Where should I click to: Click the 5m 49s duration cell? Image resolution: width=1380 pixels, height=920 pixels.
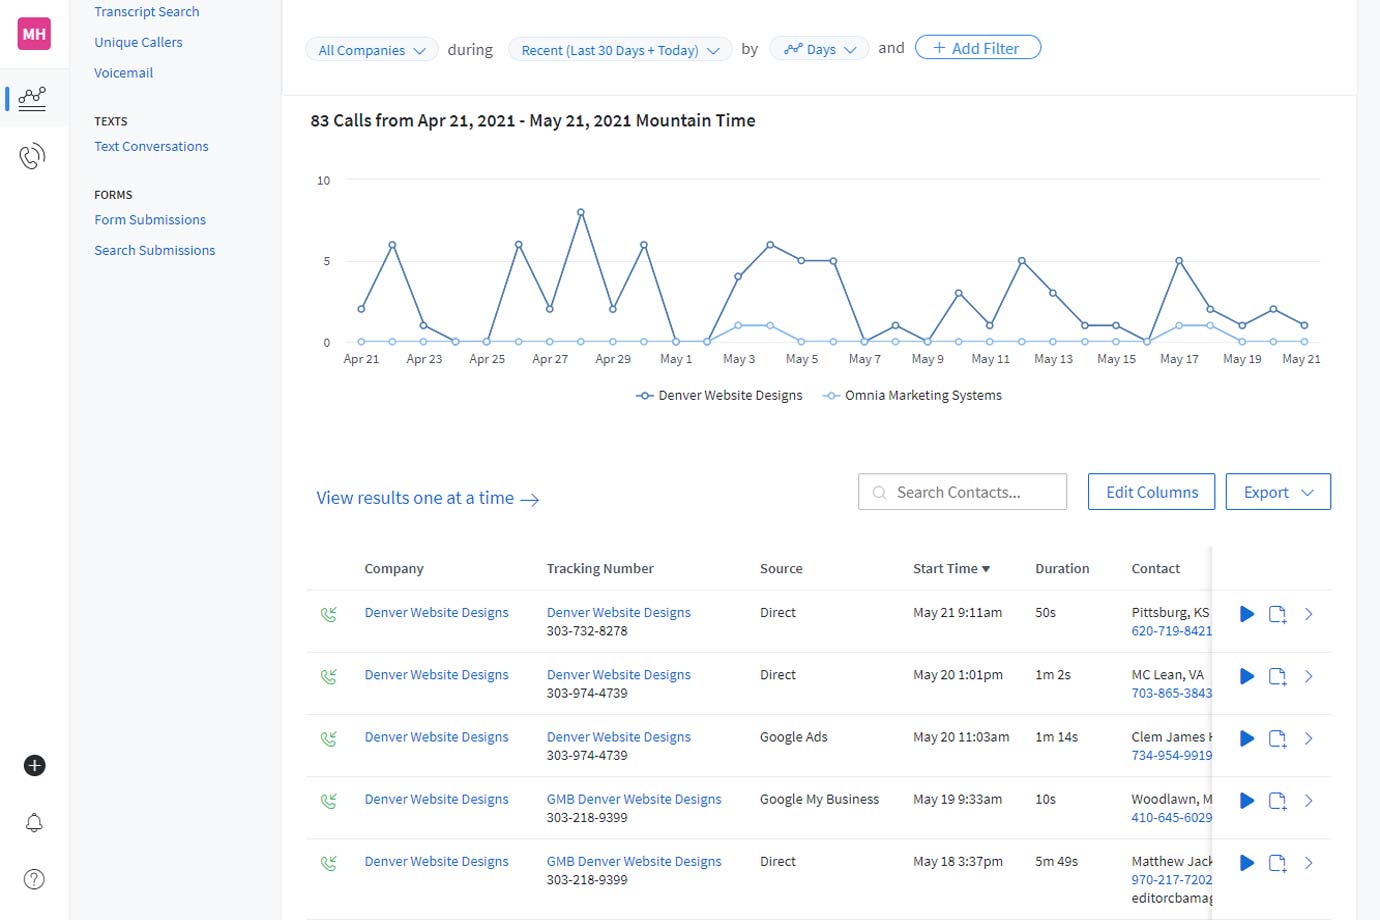[1056, 861]
